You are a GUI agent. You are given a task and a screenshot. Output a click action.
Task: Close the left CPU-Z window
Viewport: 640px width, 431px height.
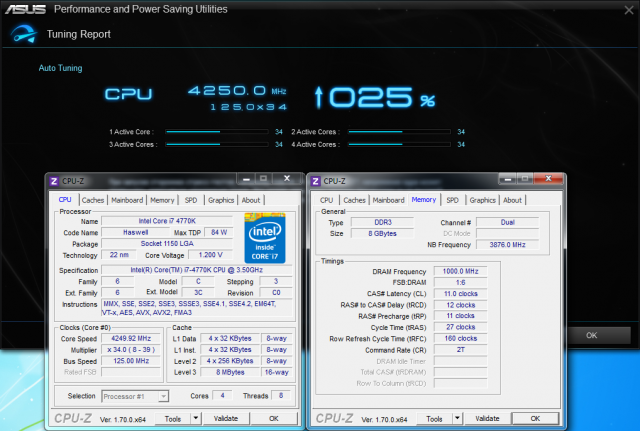(x=287, y=178)
